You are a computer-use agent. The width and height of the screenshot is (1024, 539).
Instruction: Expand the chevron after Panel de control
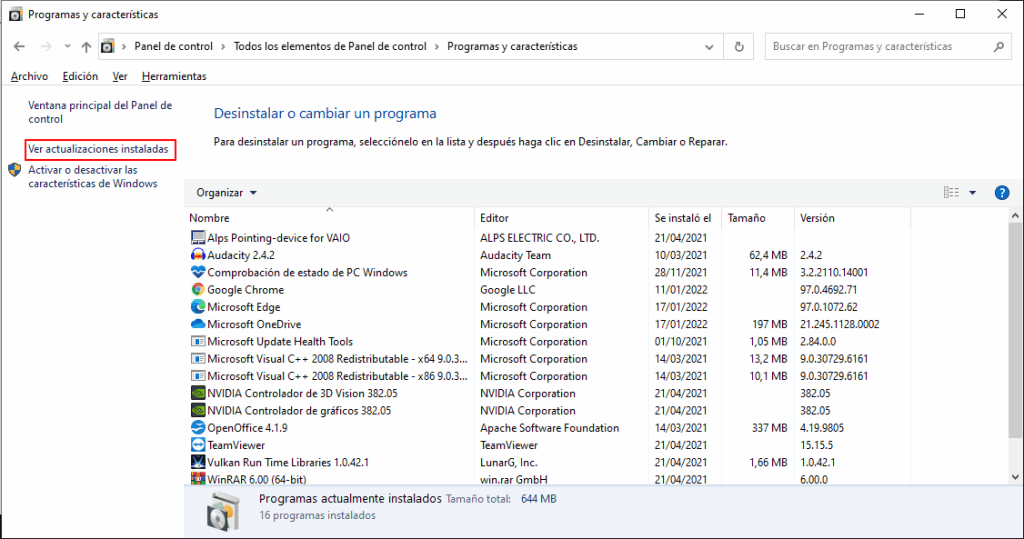[223, 46]
